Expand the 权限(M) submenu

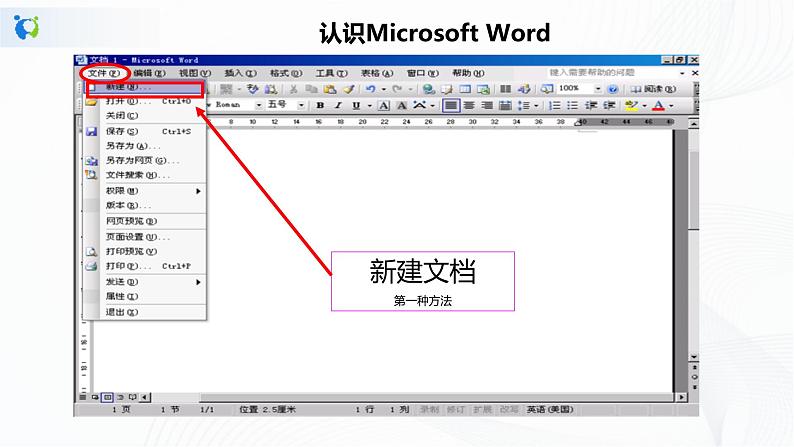pos(153,191)
